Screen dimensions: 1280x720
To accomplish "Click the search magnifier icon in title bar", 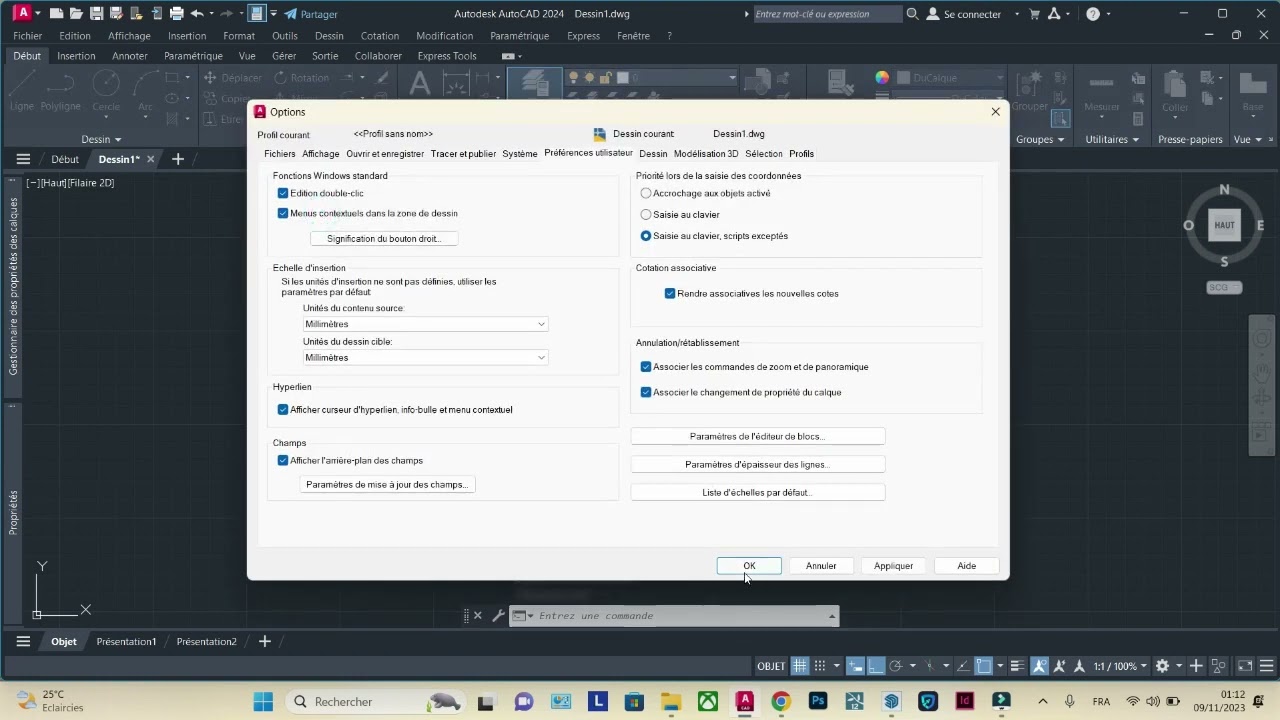I will (x=912, y=14).
